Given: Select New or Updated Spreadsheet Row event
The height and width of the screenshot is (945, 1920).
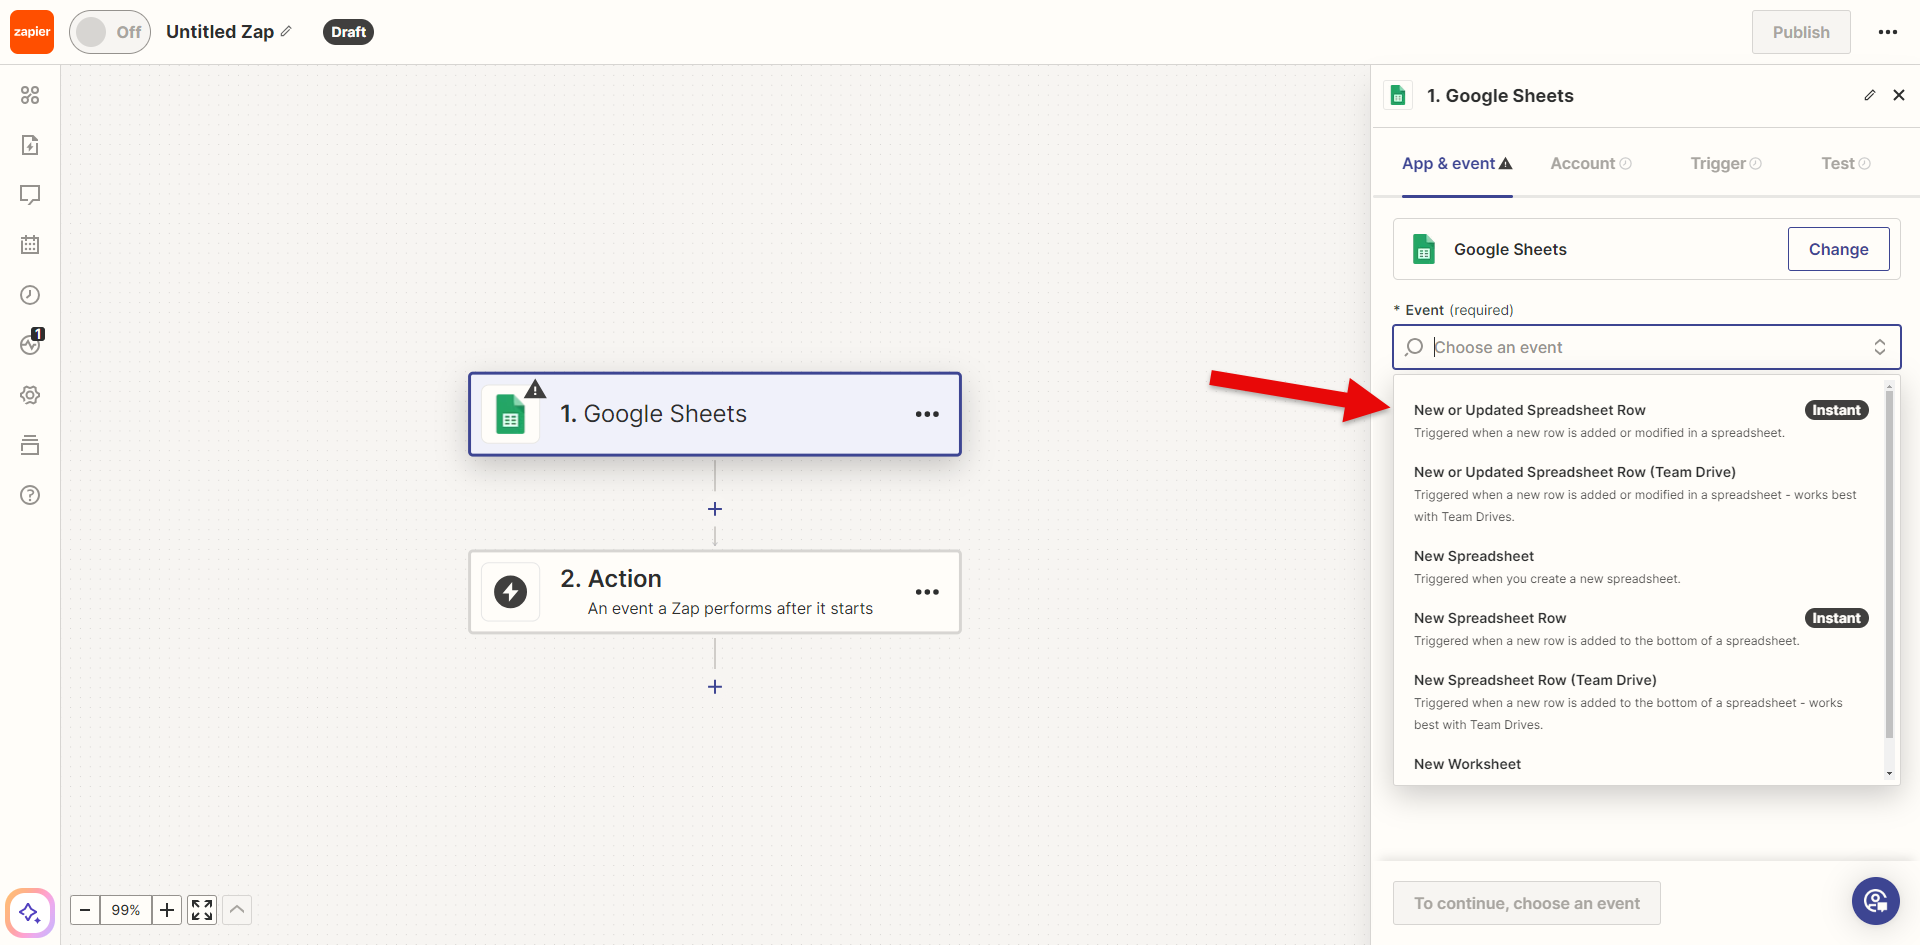Looking at the screenshot, I should [x=1640, y=421].
